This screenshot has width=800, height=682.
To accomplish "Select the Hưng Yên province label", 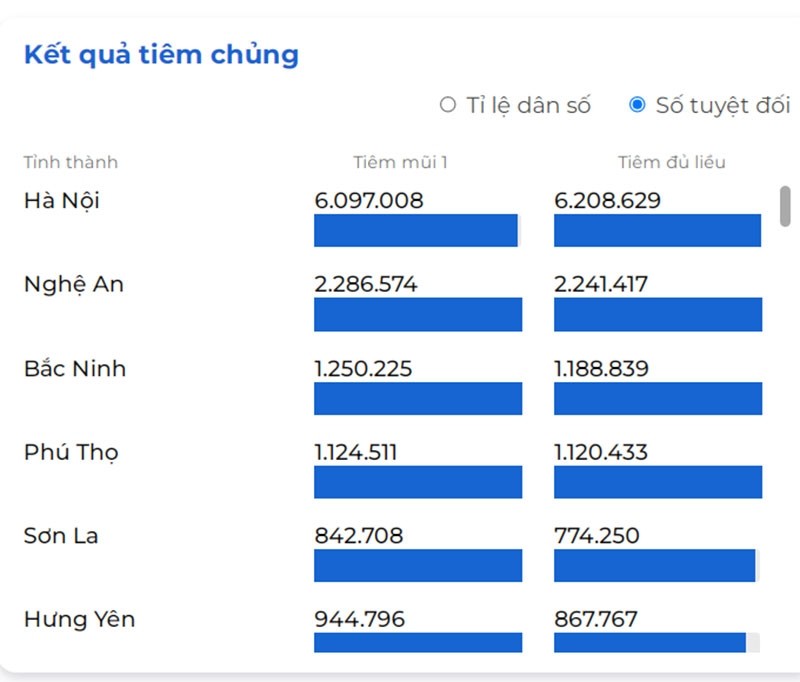I will 80,619.
